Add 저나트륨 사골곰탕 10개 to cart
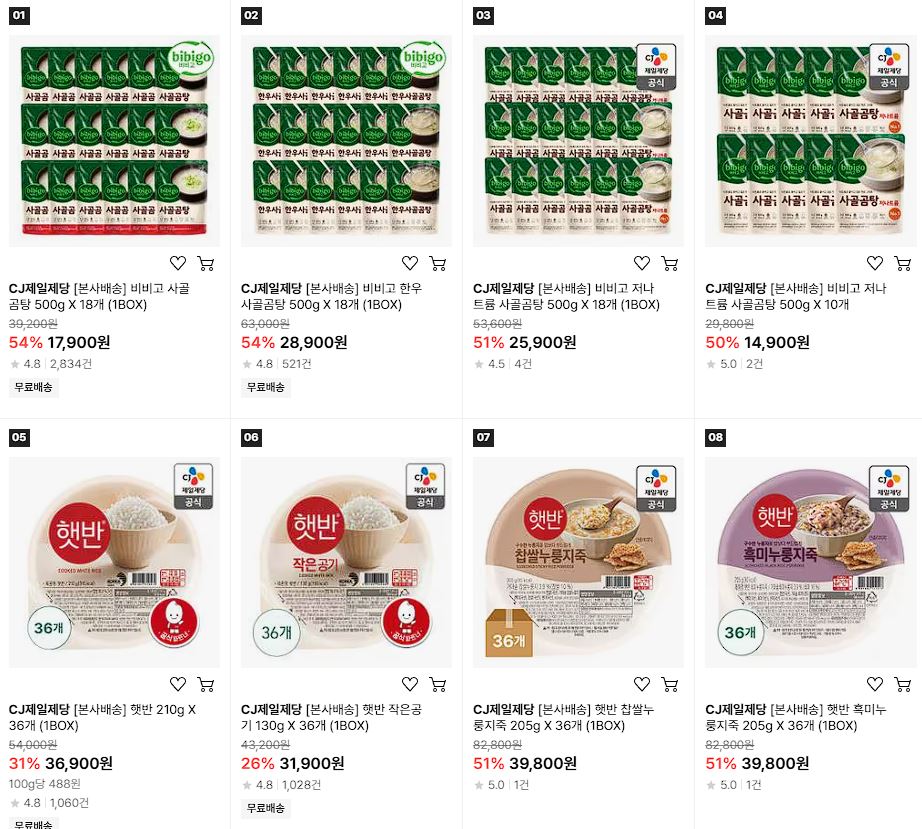 pyautogui.click(x=902, y=263)
